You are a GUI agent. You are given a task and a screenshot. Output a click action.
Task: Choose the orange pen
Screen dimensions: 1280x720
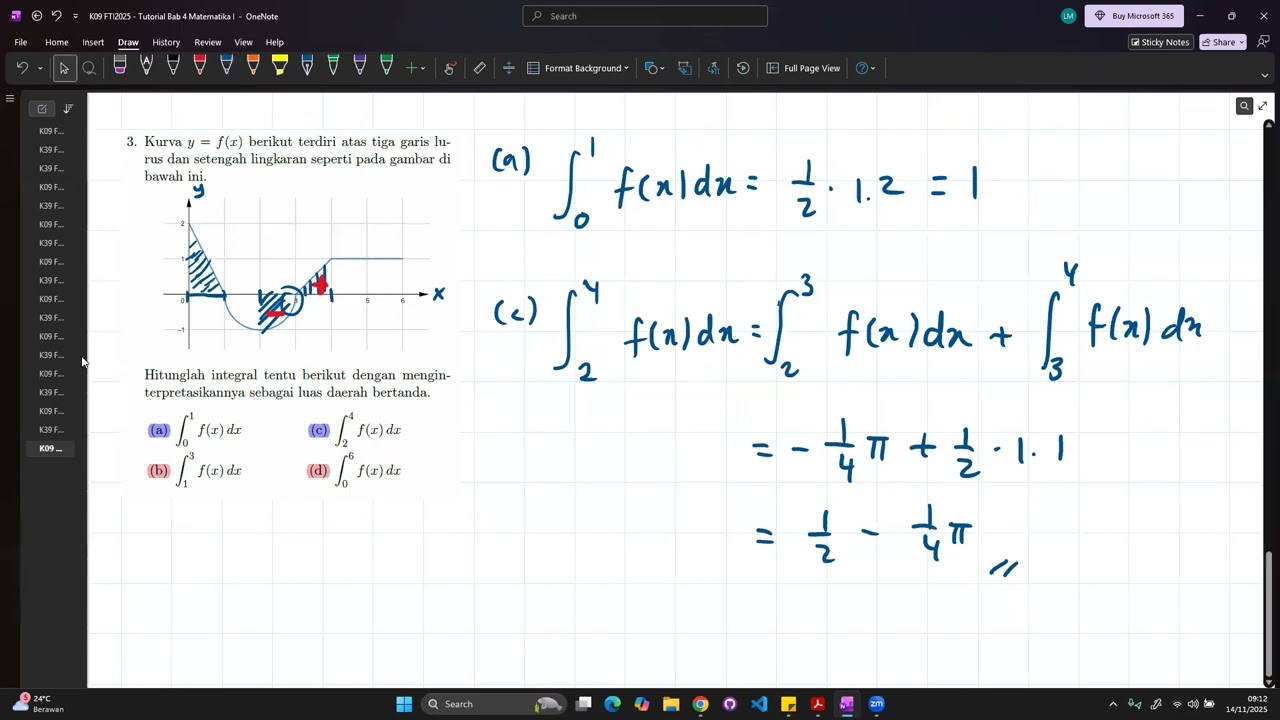pyautogui.click(x=253, y=67)
